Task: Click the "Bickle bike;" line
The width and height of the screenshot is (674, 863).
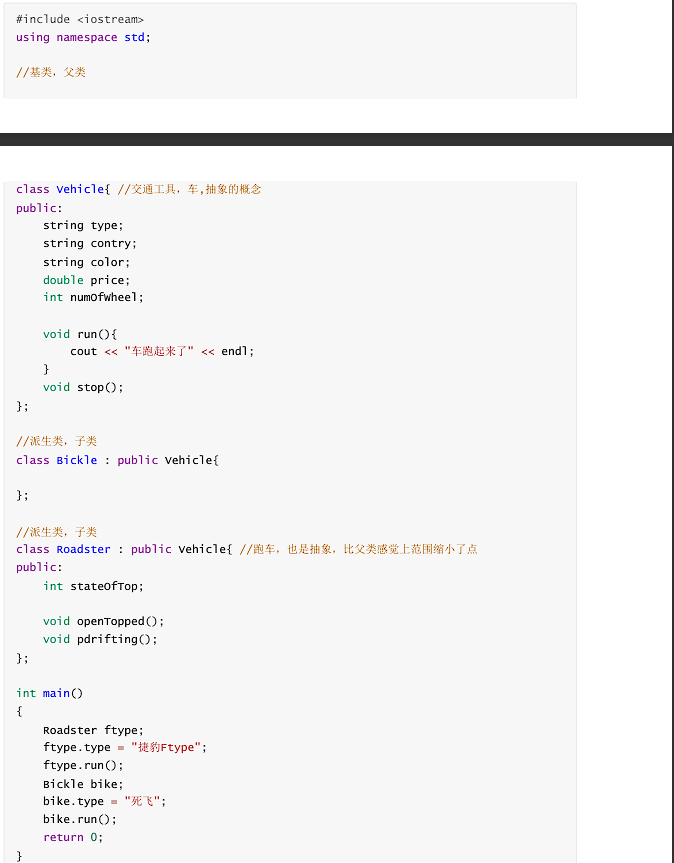Action: click(83, 784)
